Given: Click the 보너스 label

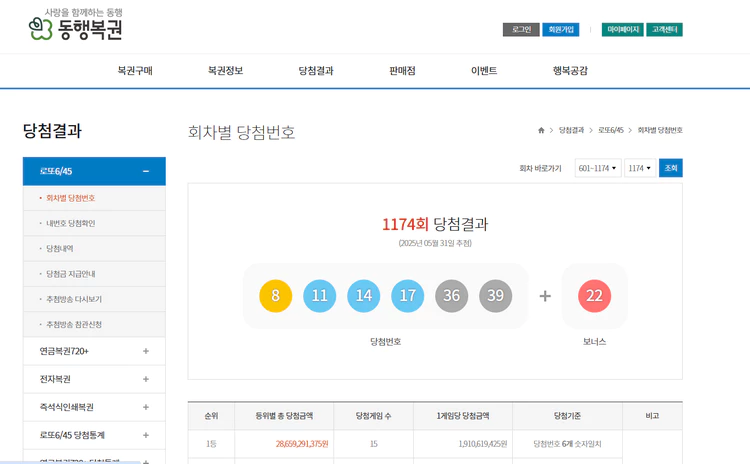Looking at the screenshot, I should click(x=595, y=342).
